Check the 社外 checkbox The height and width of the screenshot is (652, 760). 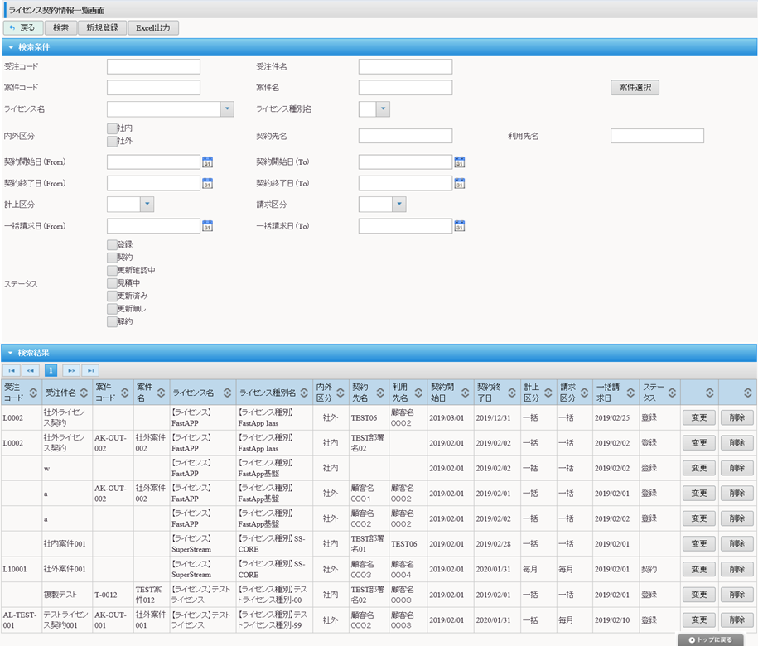click(112, 141)
